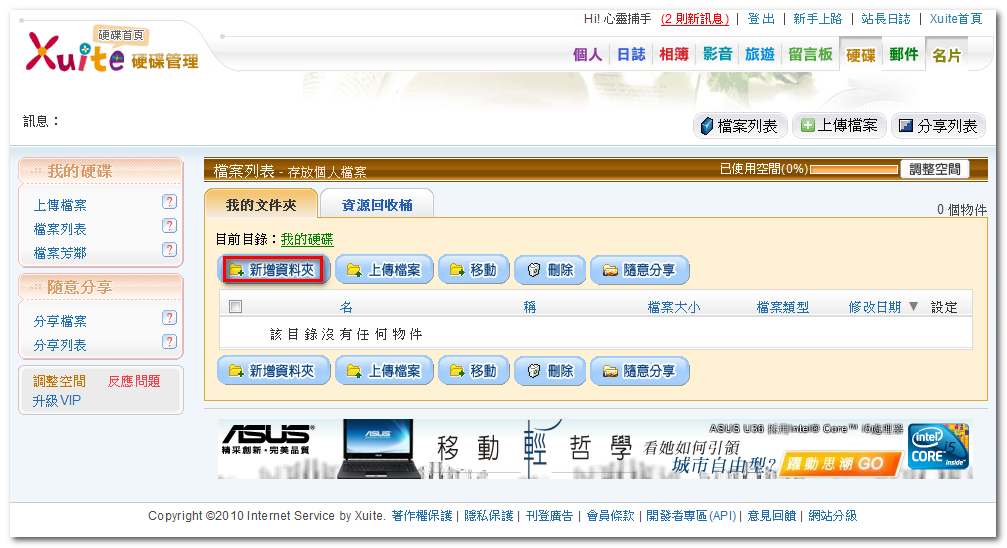1007x548 pixels.
Task: Click the top 隨意分享 share button
Action: (639, 270)
